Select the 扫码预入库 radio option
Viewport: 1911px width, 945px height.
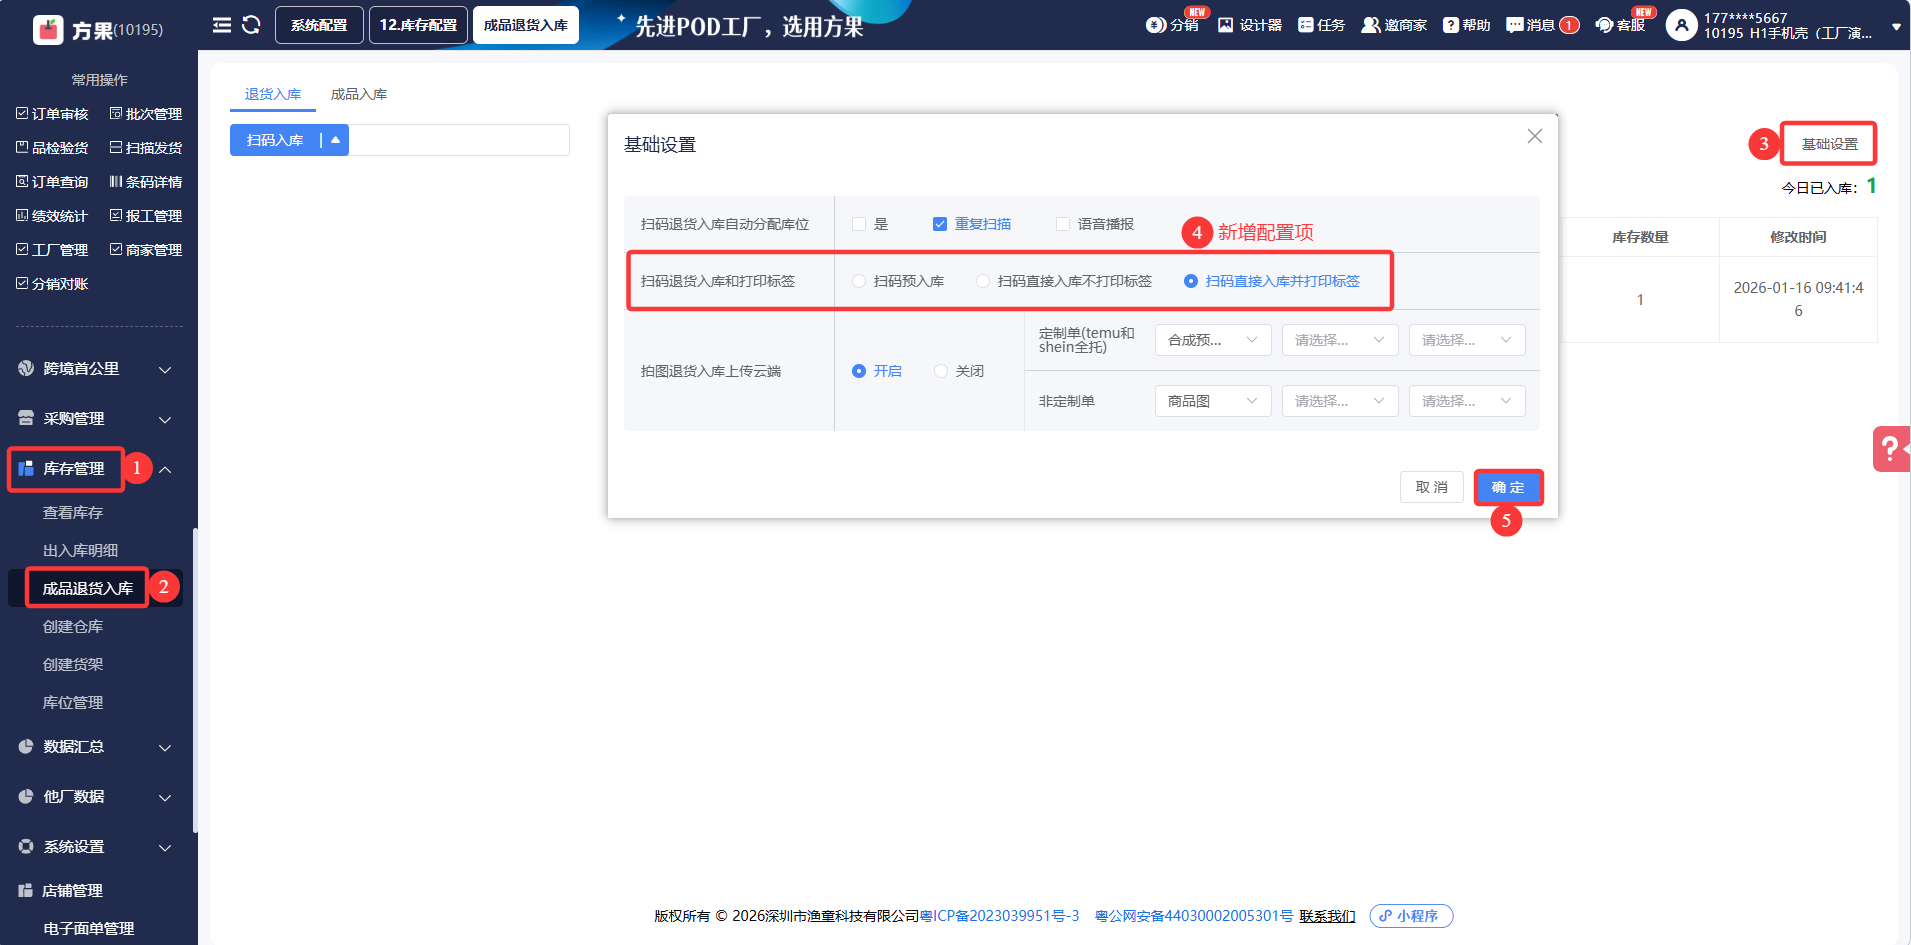point(859,281)
